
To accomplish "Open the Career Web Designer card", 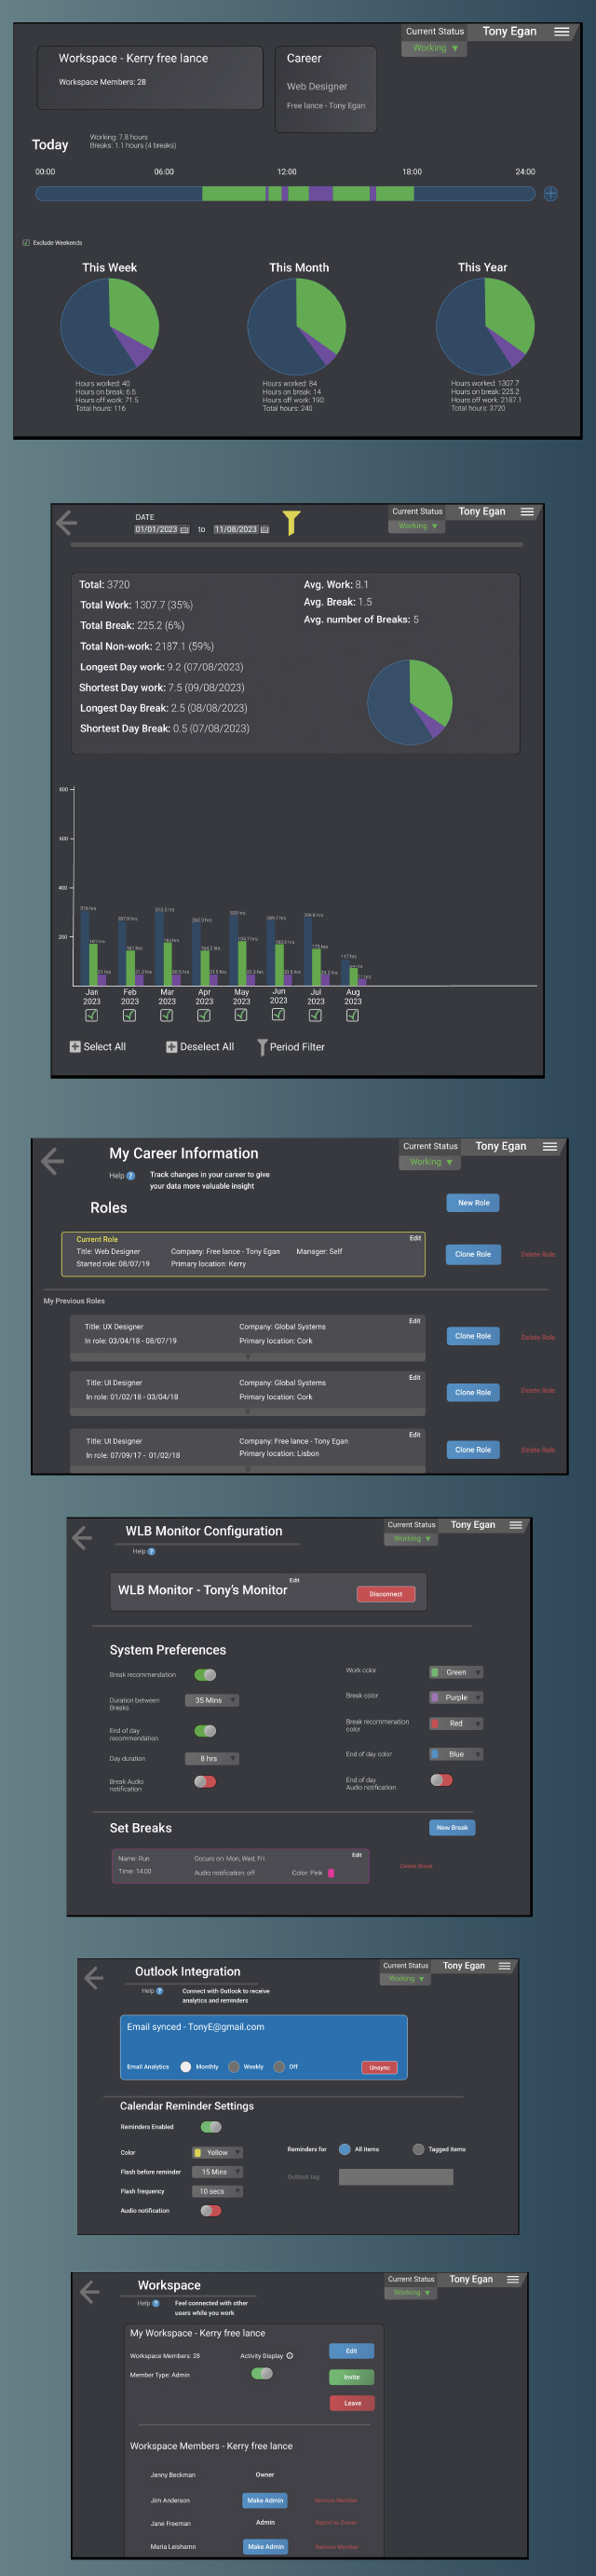I will point(325,89).
